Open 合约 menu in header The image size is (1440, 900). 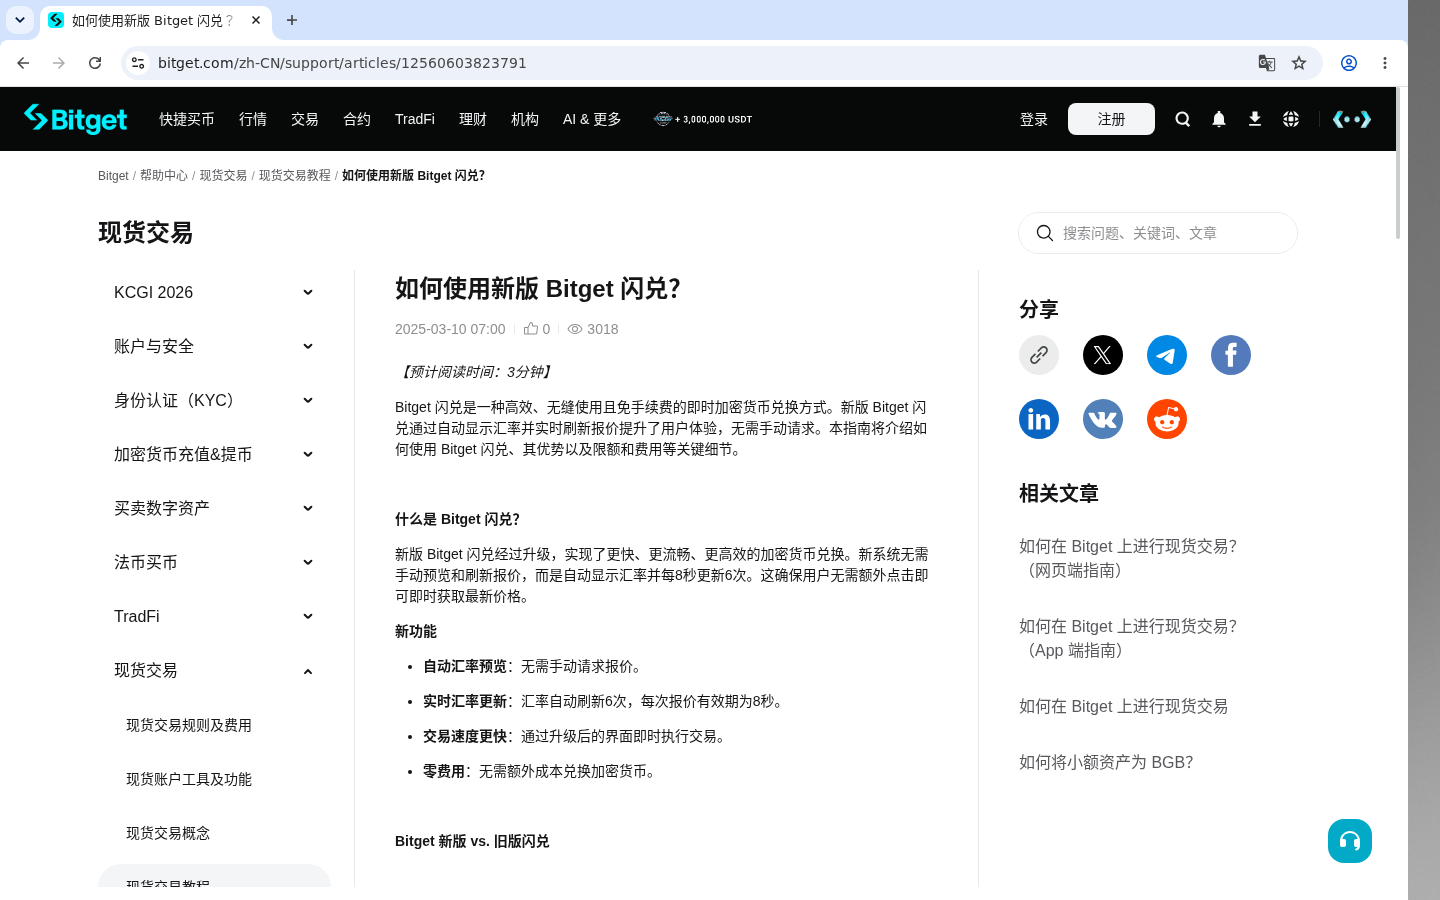point(357,119)
